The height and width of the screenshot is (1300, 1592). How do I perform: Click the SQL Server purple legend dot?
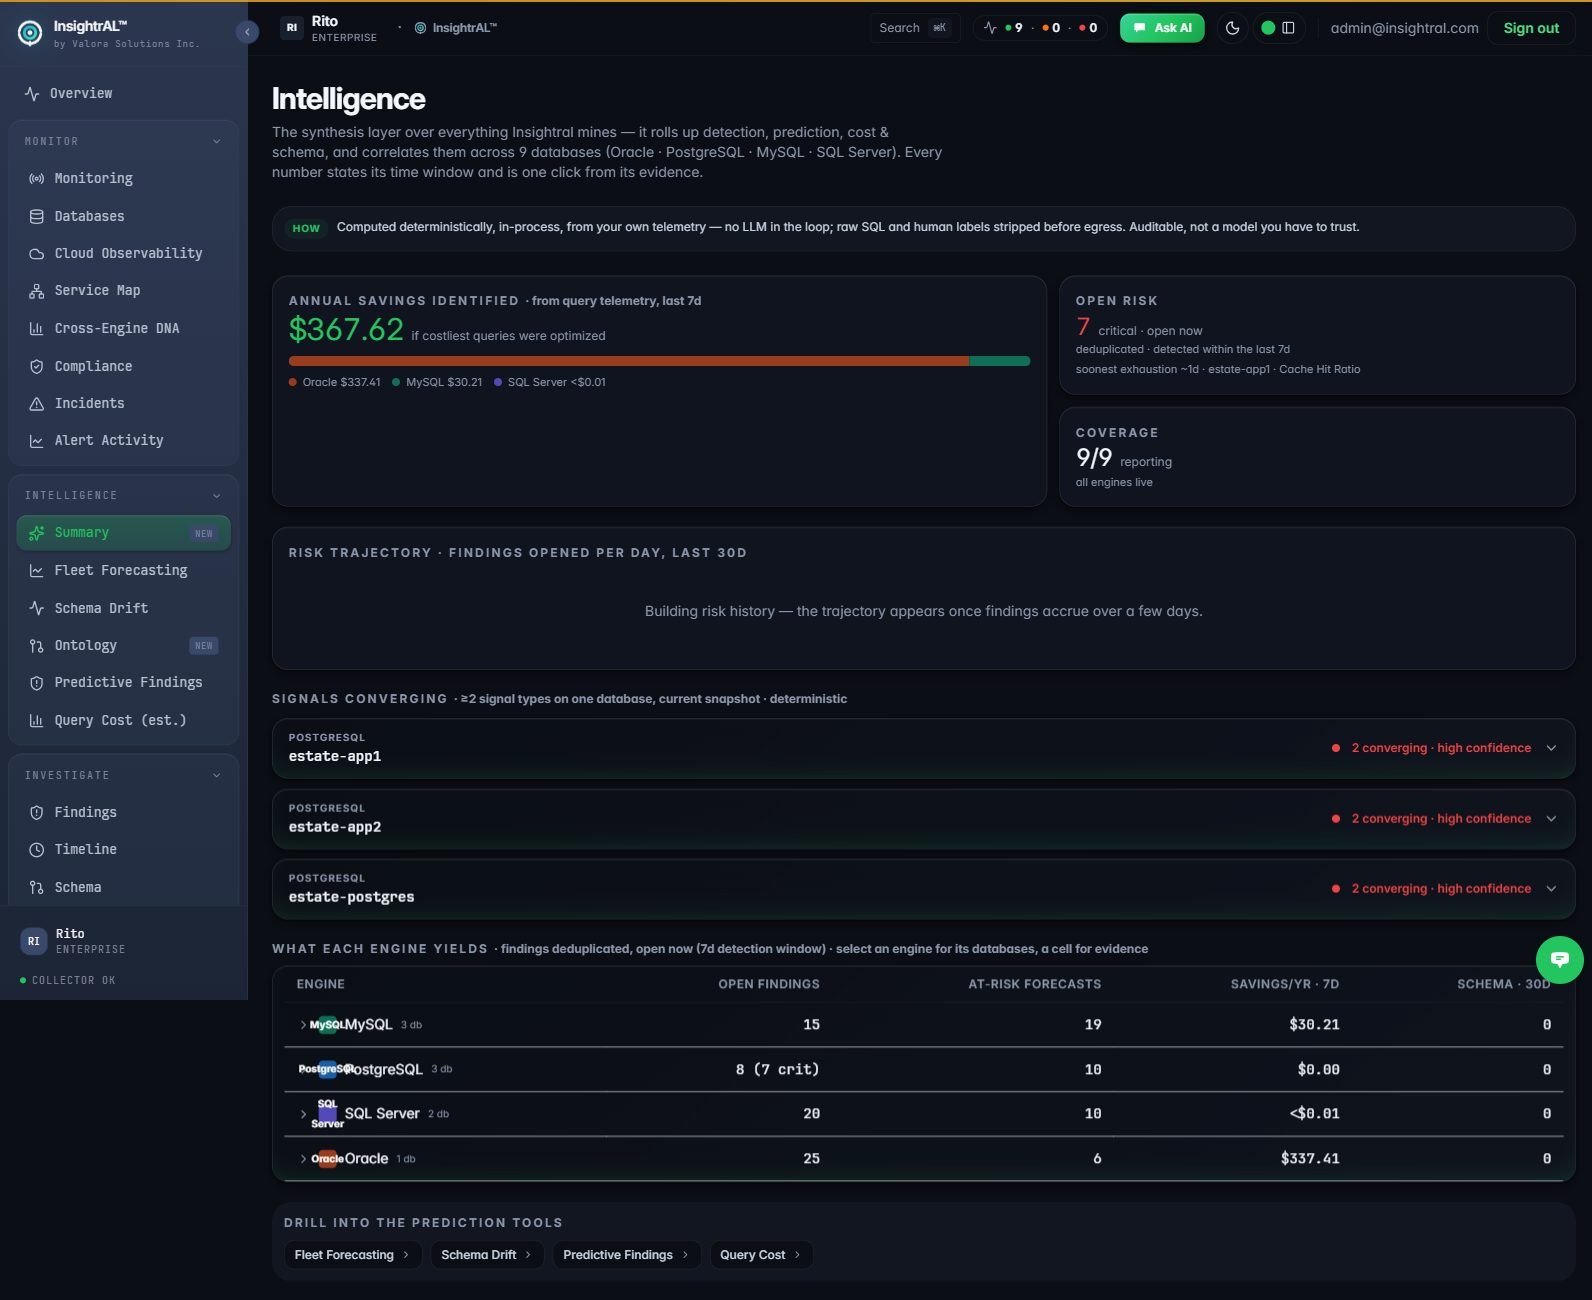click(x=498, y=382)
